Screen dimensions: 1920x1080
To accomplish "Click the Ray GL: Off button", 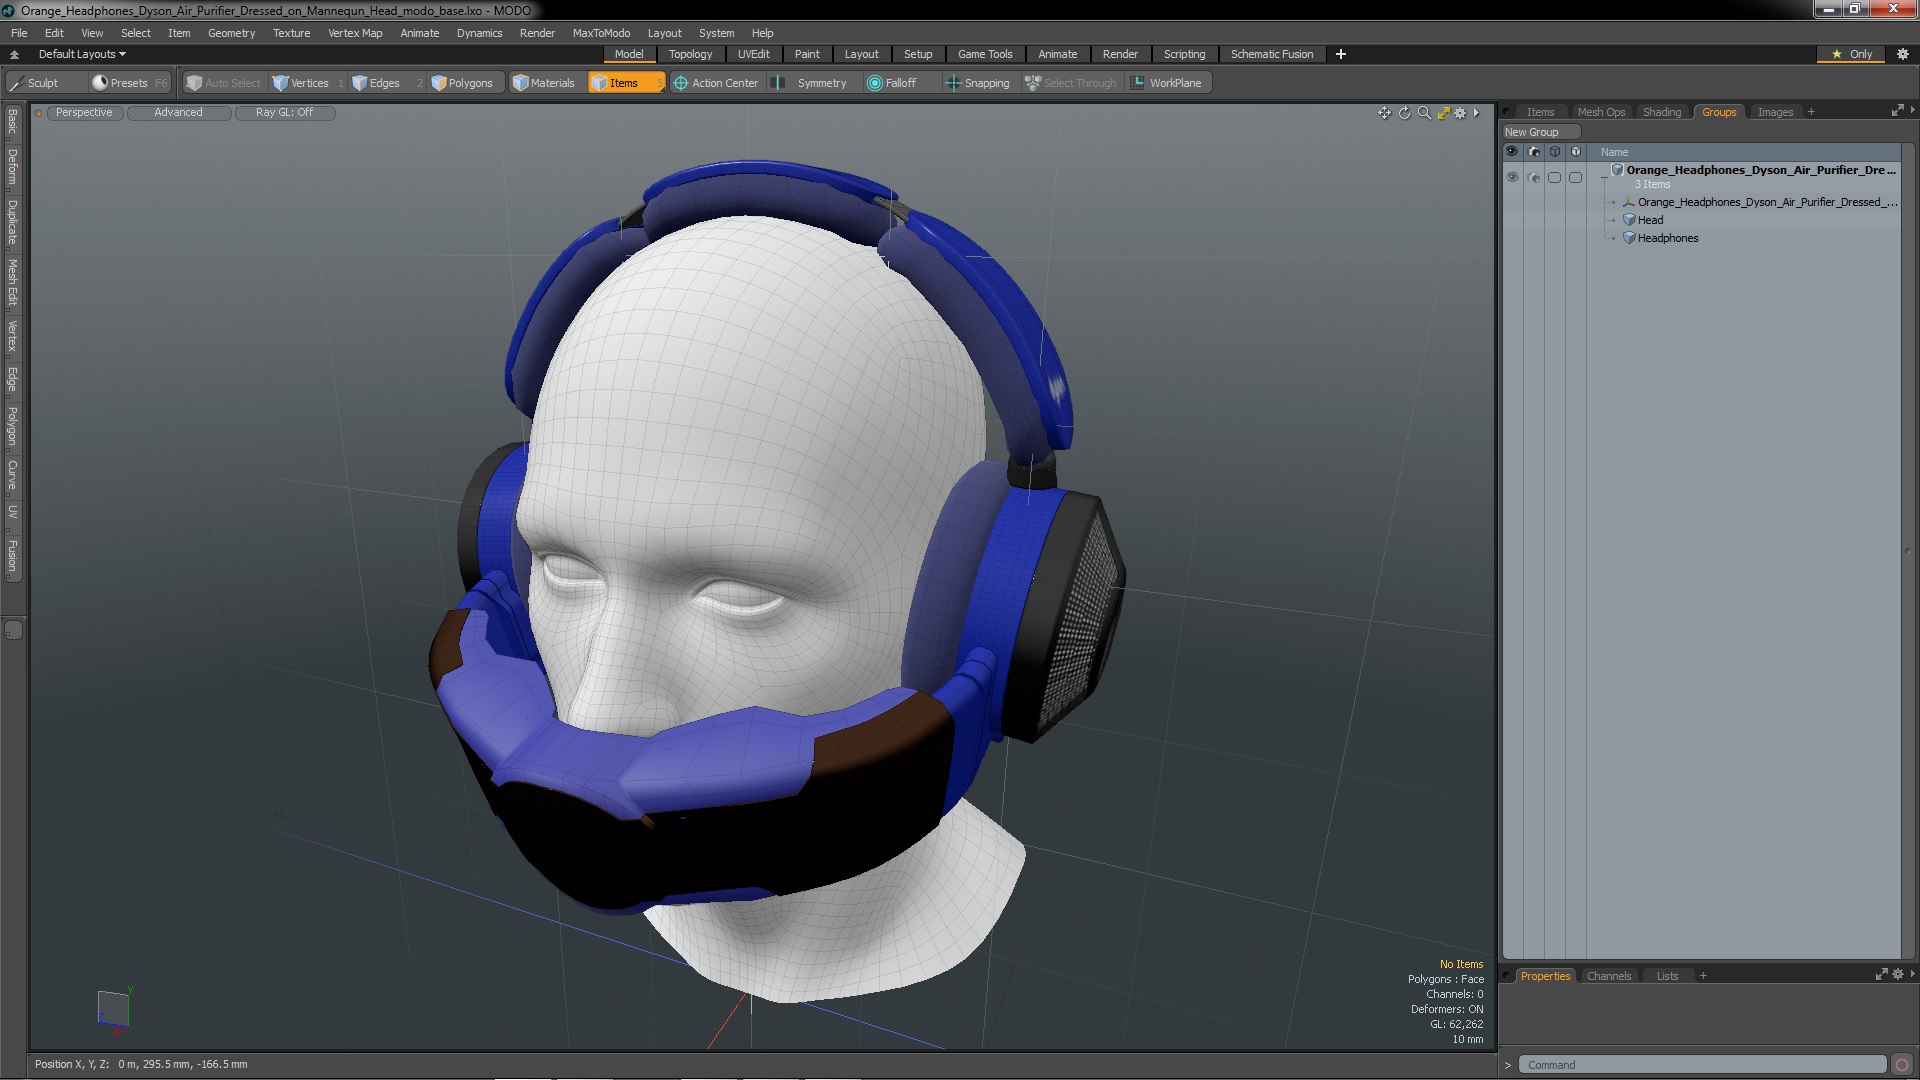I will pos(284,112).
